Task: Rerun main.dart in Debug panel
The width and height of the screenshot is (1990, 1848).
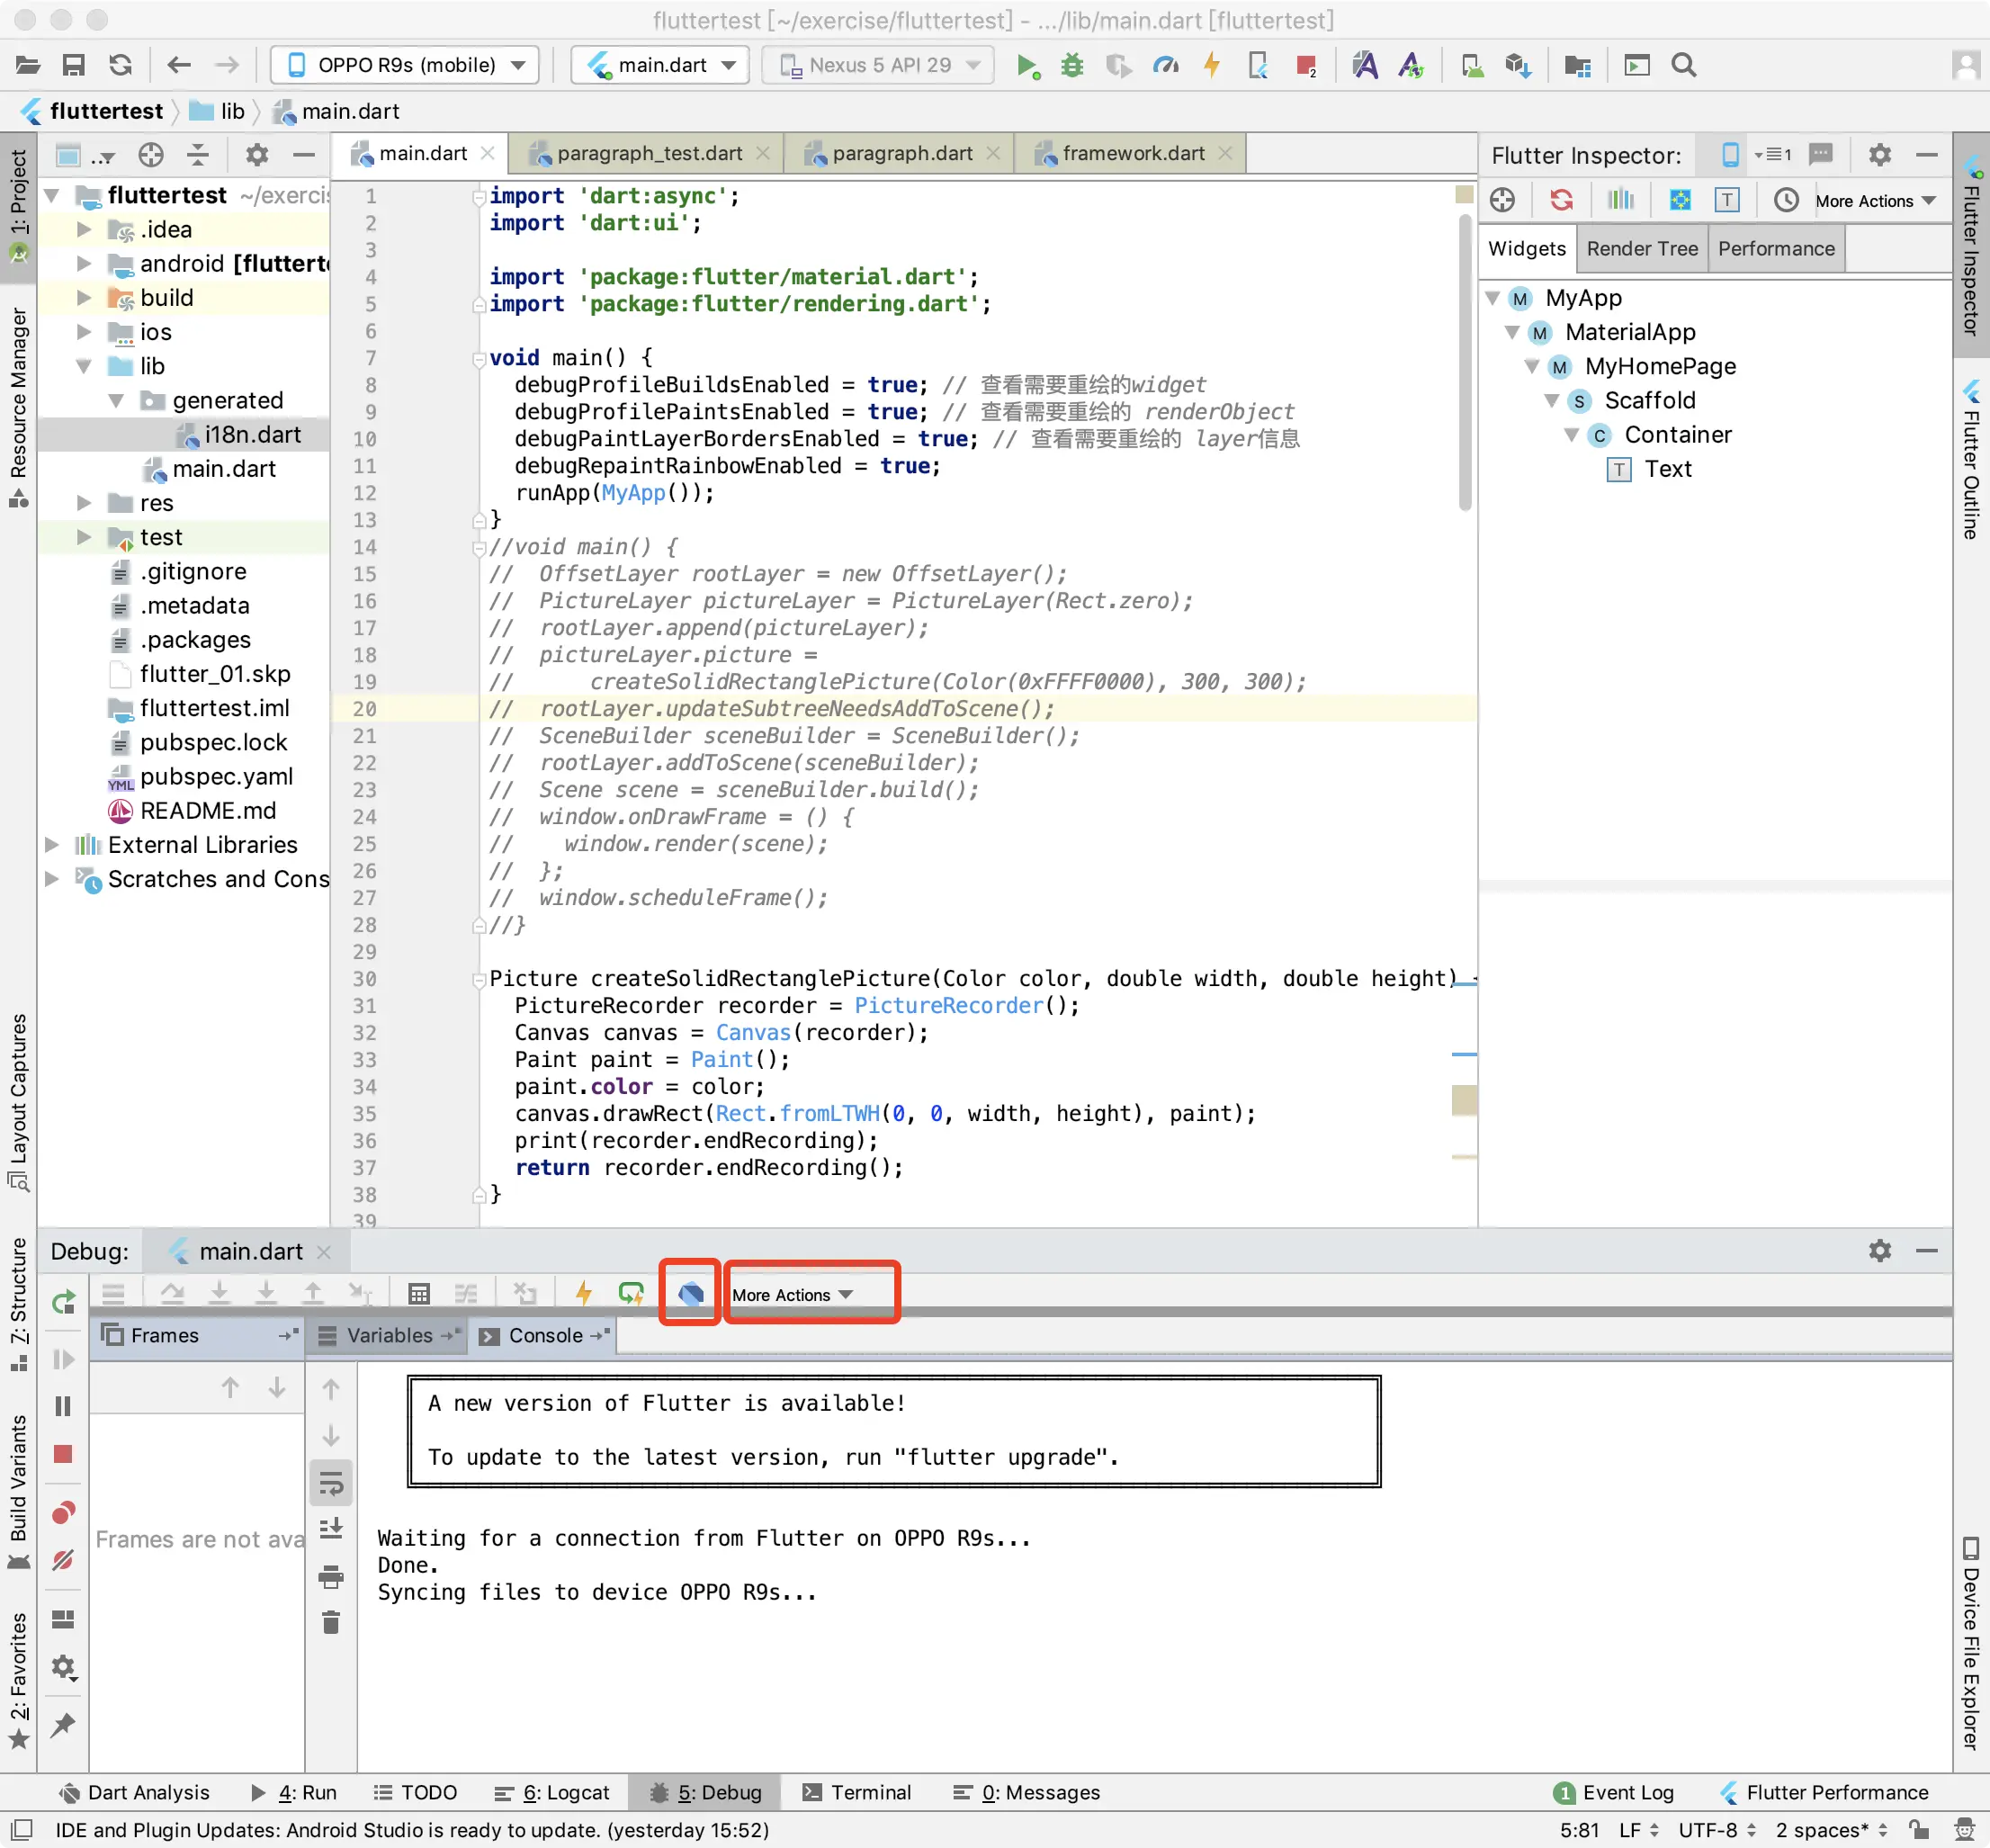Action: click(64, 1302)
